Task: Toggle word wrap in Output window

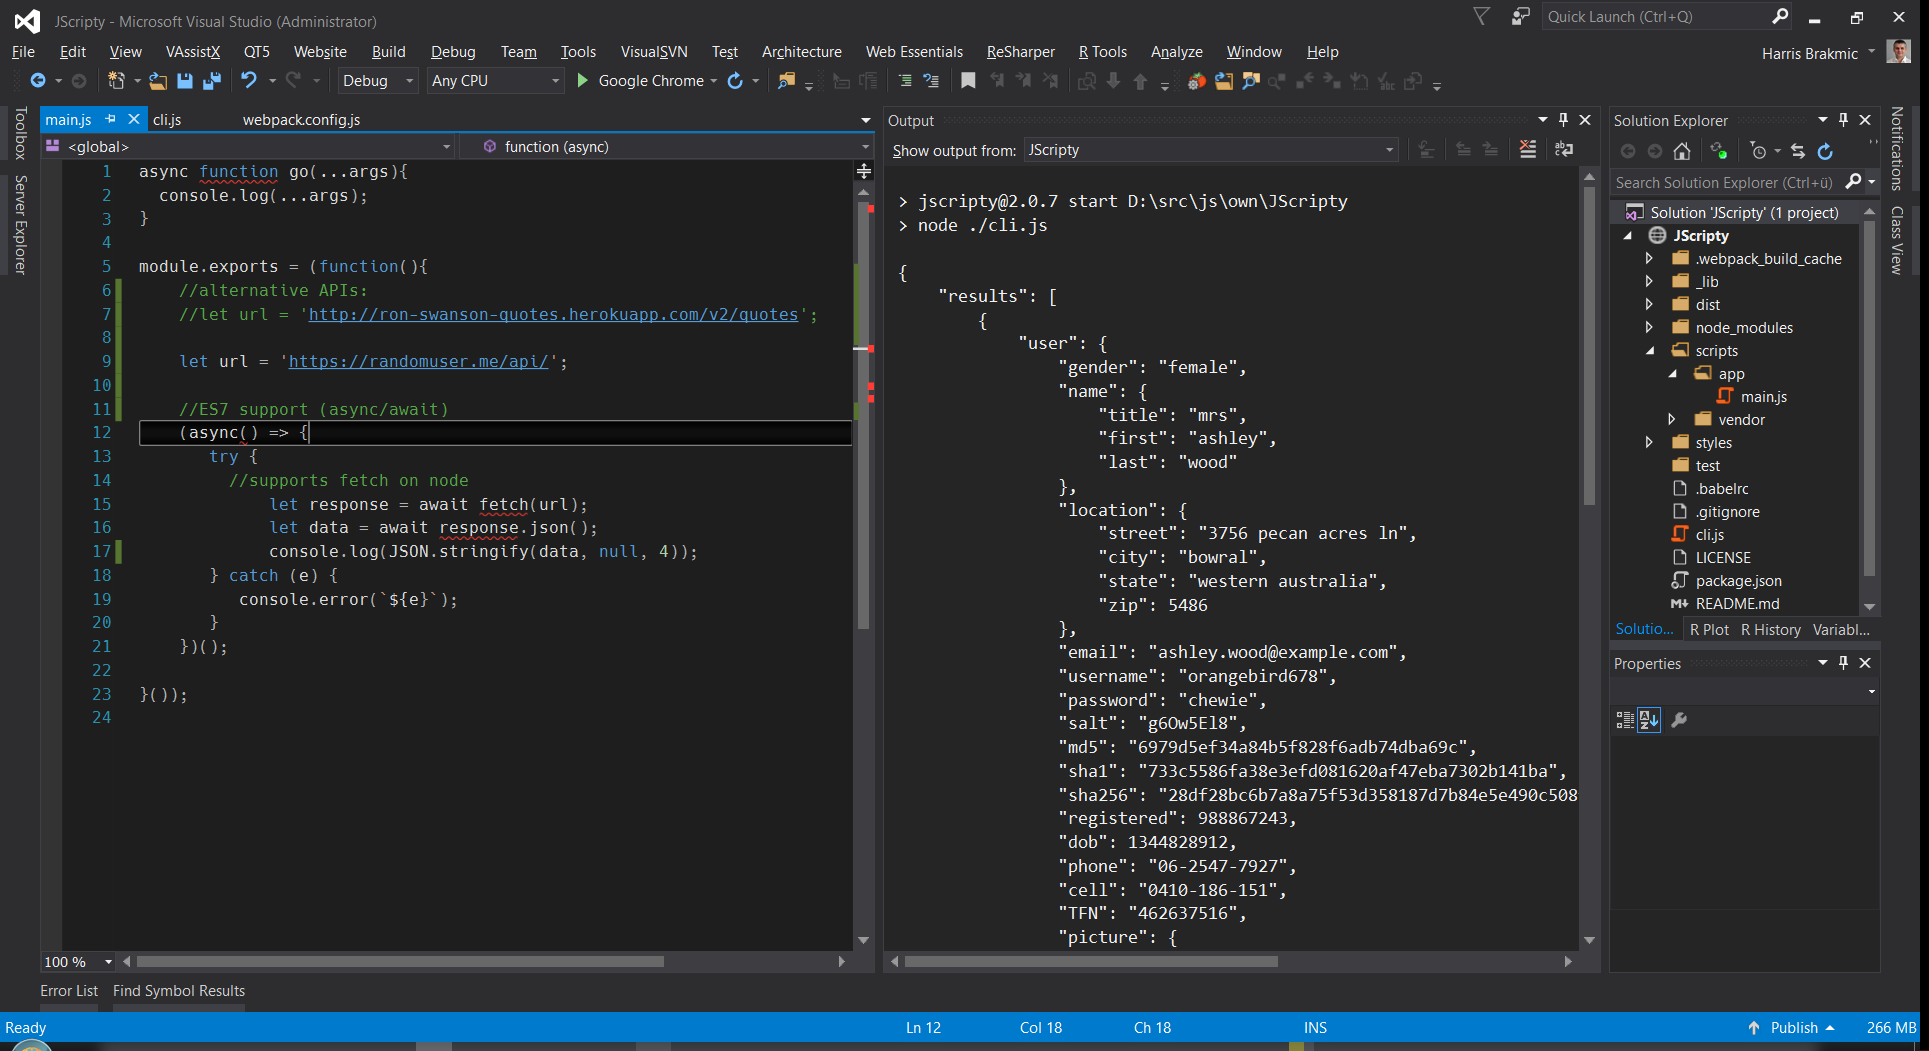Action: tap(1564, 150)
